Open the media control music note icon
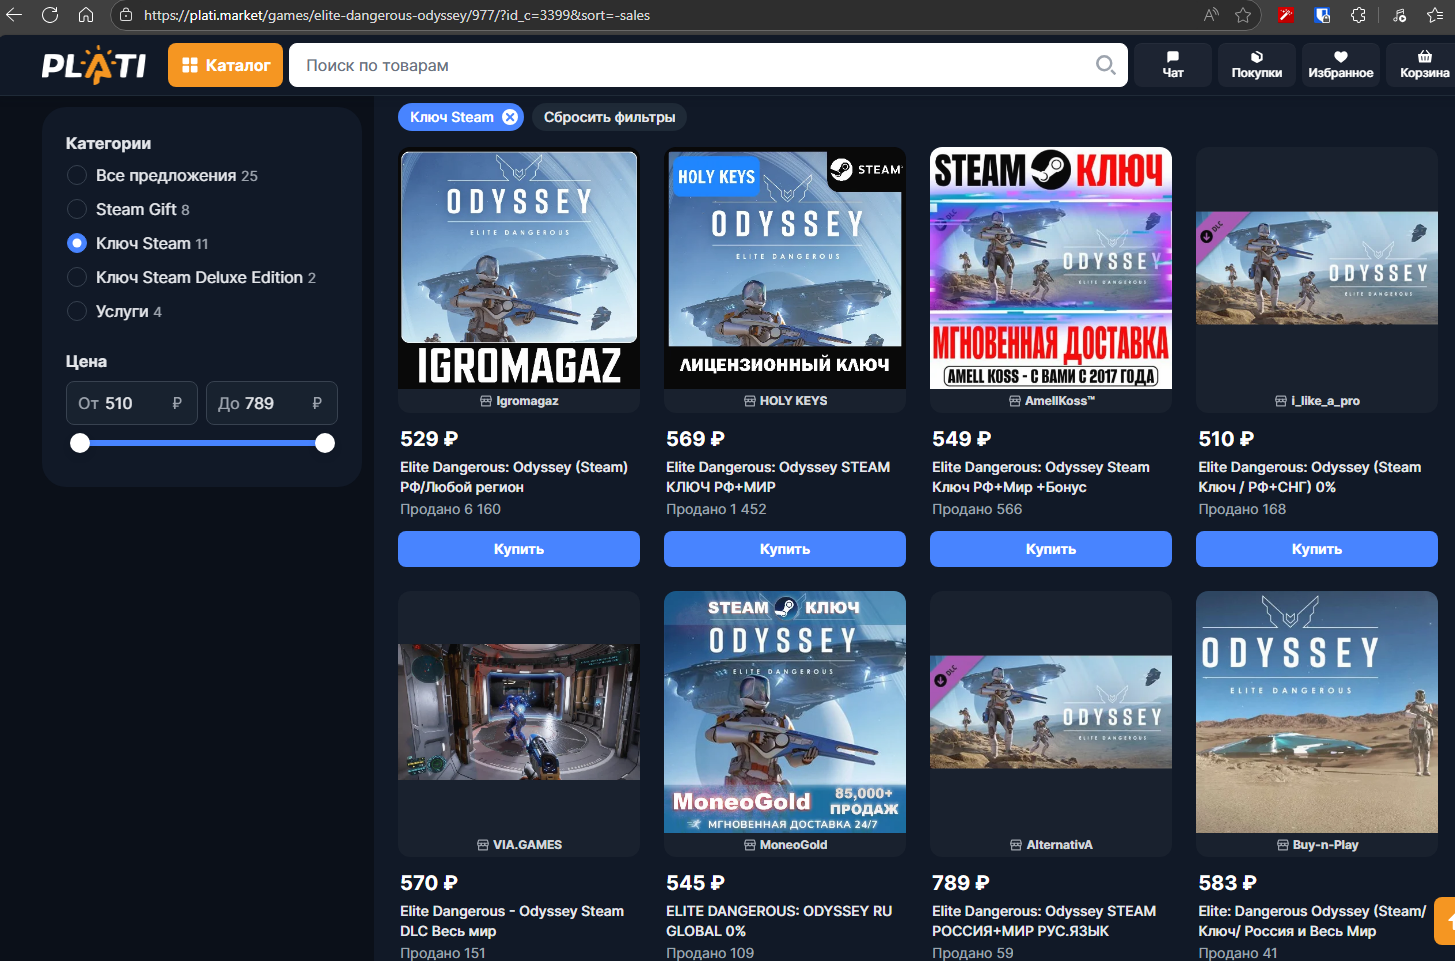 1400,15
